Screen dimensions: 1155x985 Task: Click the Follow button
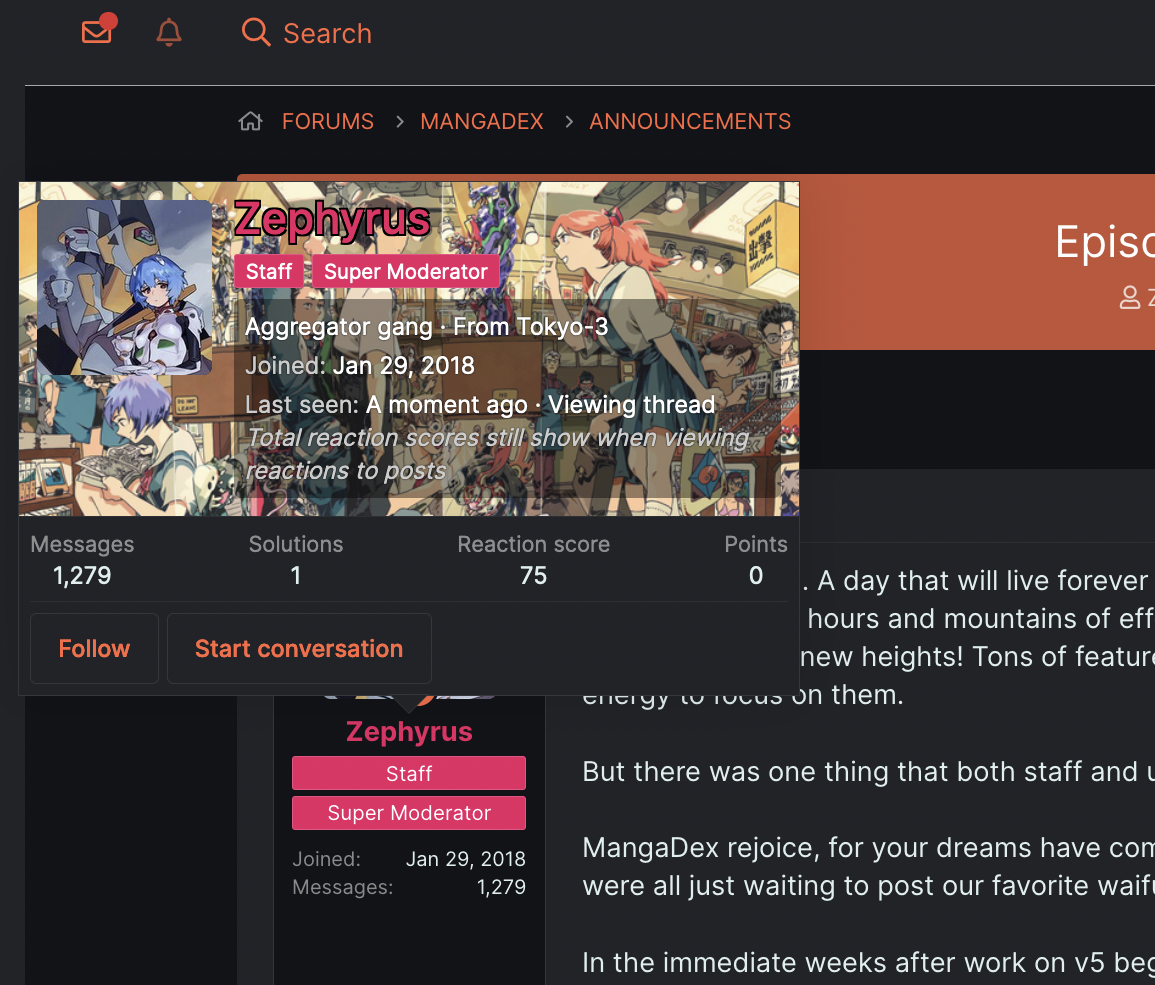[x=94, y=648]
